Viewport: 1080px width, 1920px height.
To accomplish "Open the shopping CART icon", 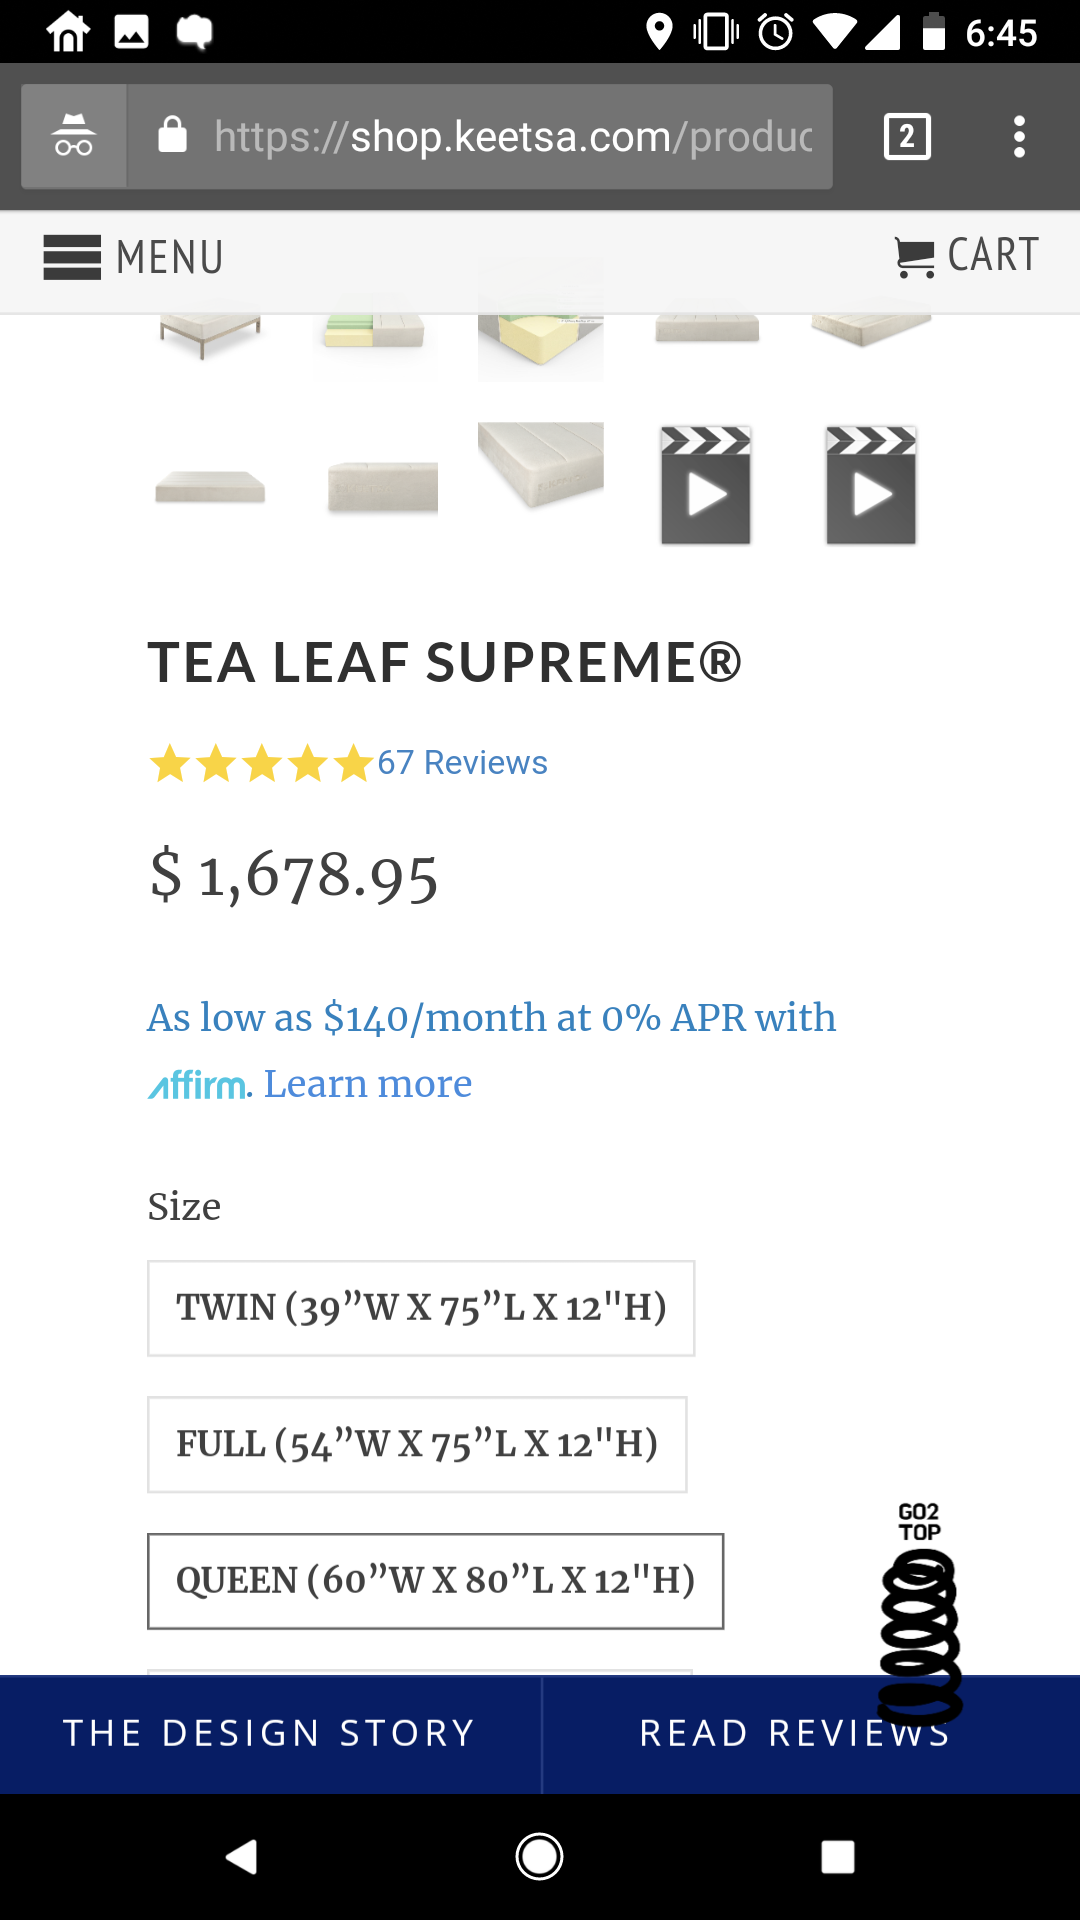I will 914,257.
